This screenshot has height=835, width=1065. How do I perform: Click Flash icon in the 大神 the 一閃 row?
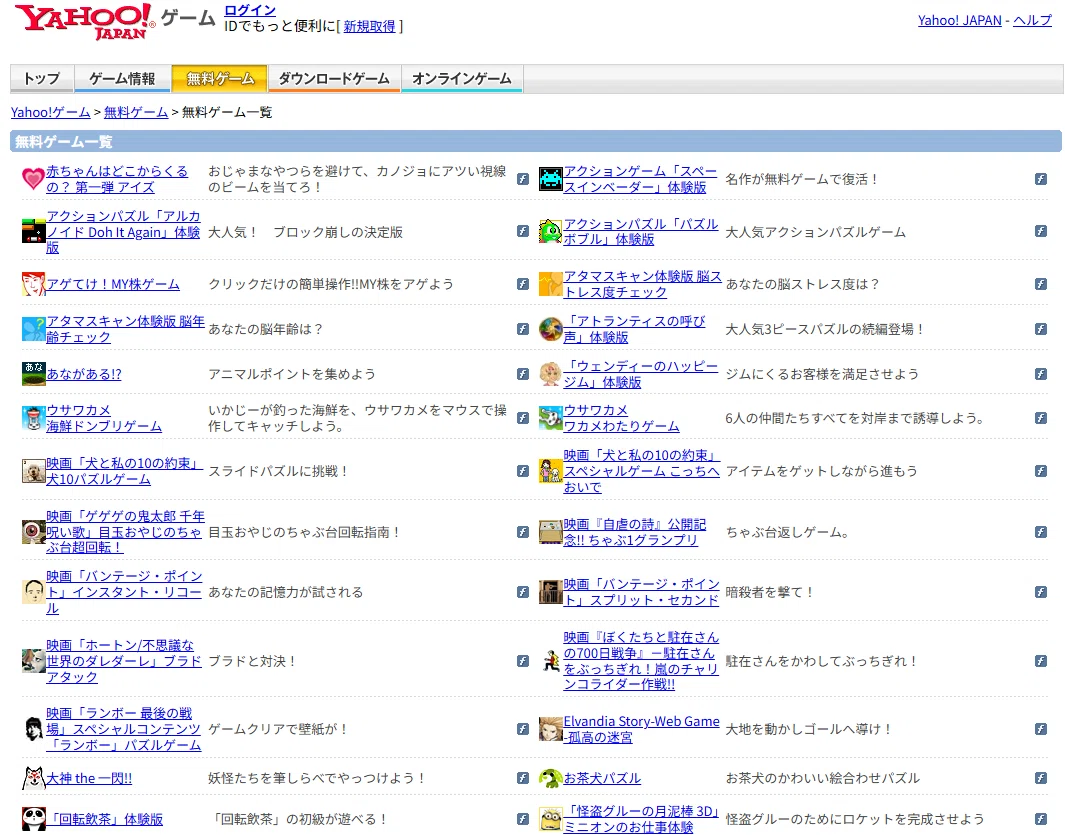523,778
